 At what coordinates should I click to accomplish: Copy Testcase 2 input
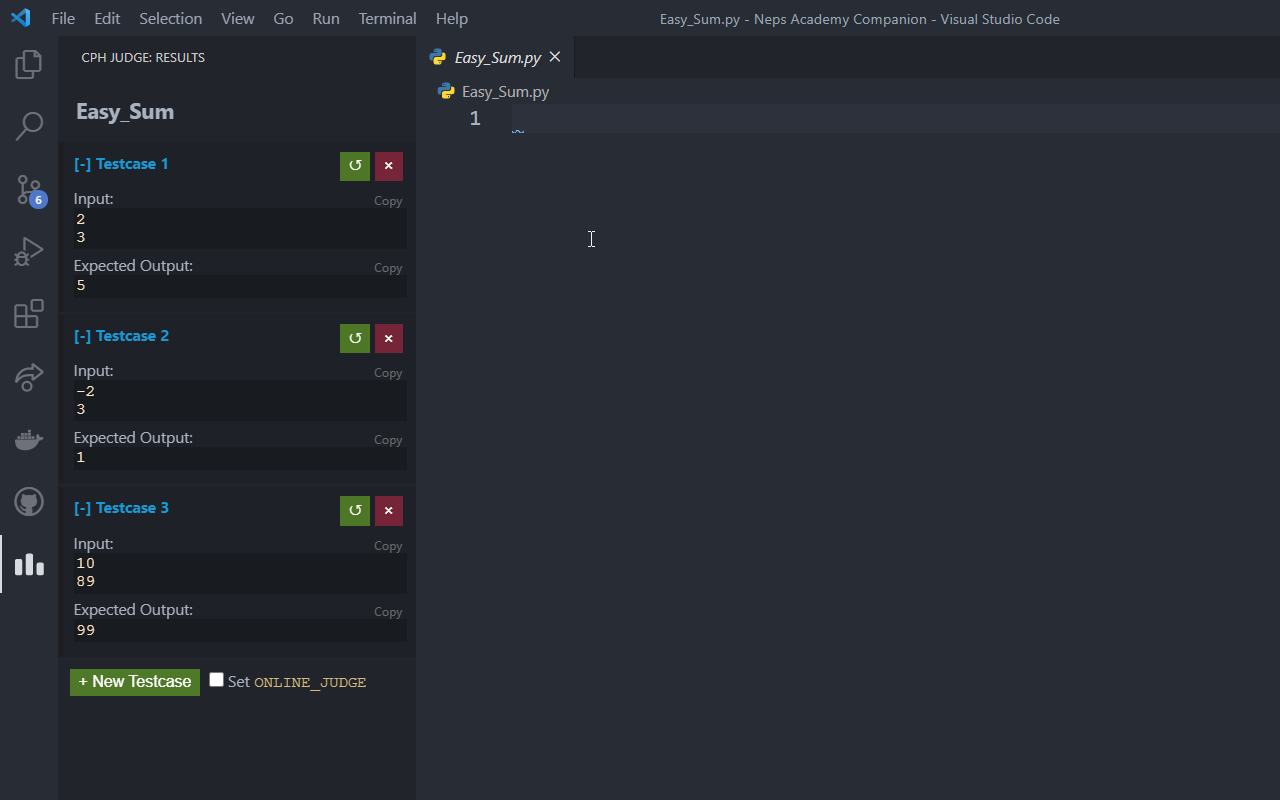click(388, 373)
